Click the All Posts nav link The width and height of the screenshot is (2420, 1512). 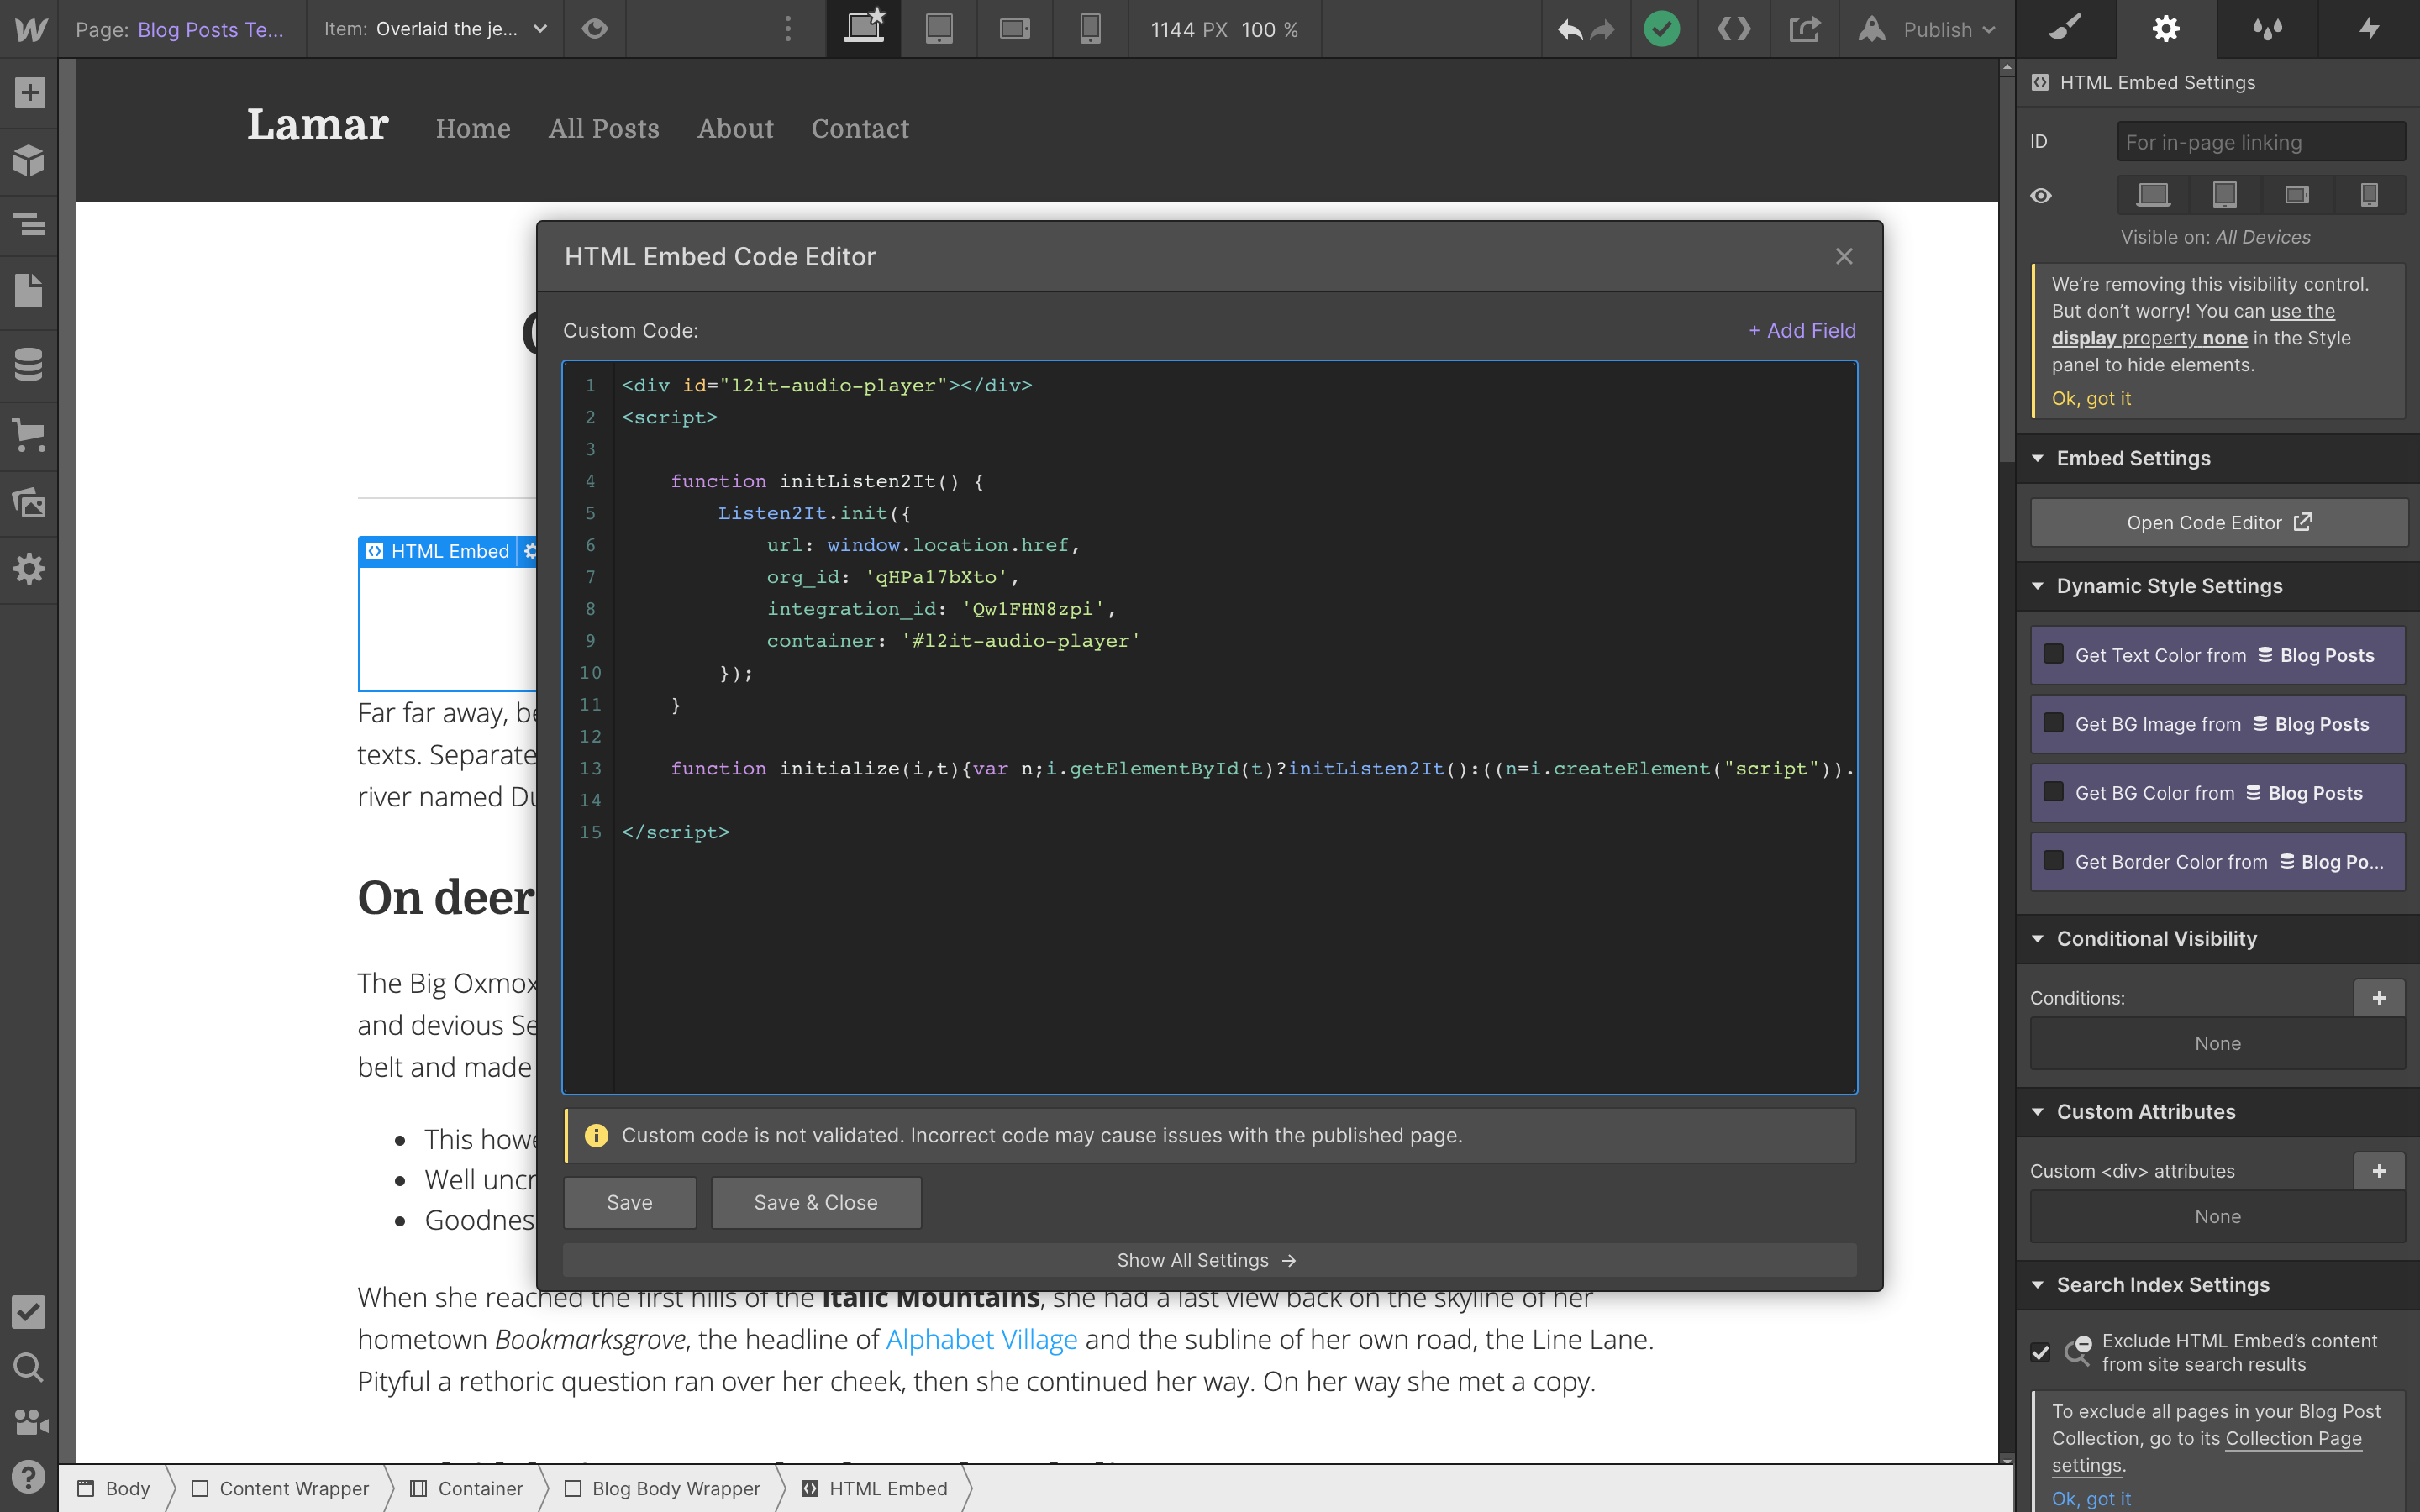pos(604,128)
